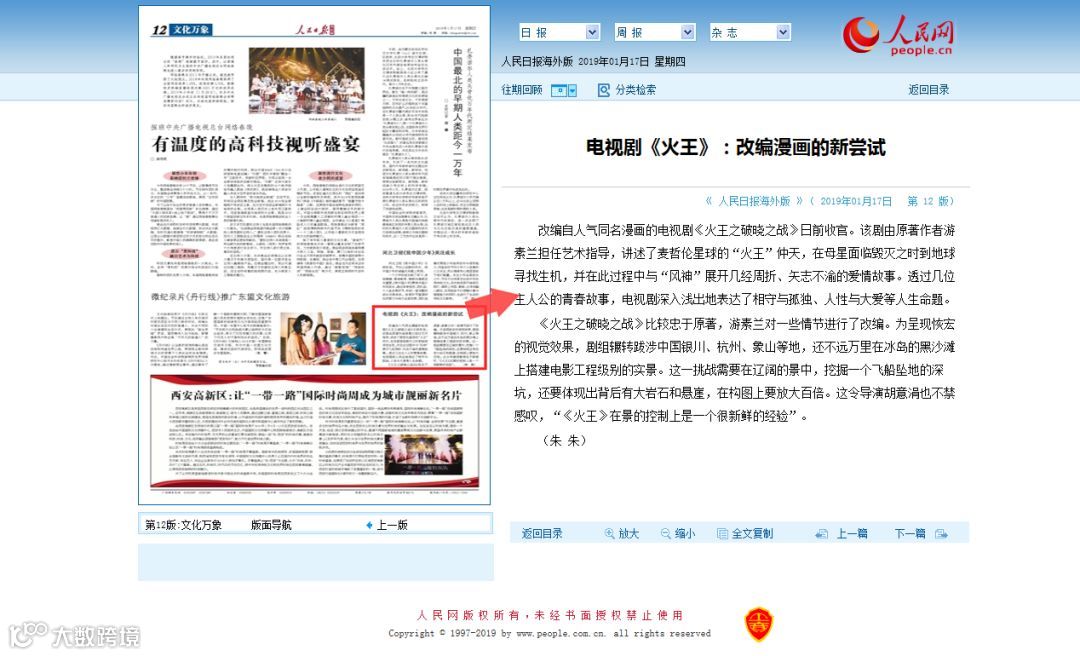Open the 微纪录片《丹行线》 article on the page

tap(220, 296)
